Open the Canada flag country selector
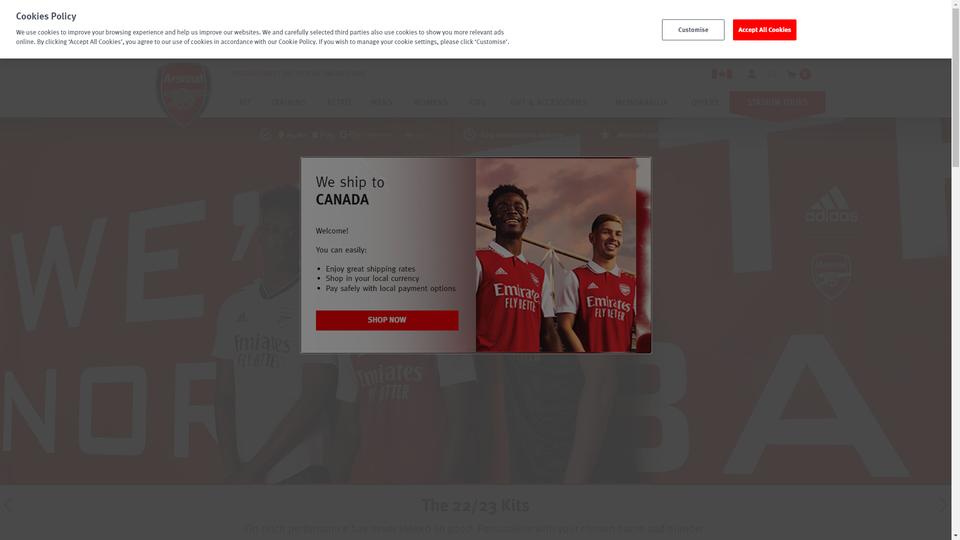The width and height of the screenshot is (960, 540). (x=722, y=74)
